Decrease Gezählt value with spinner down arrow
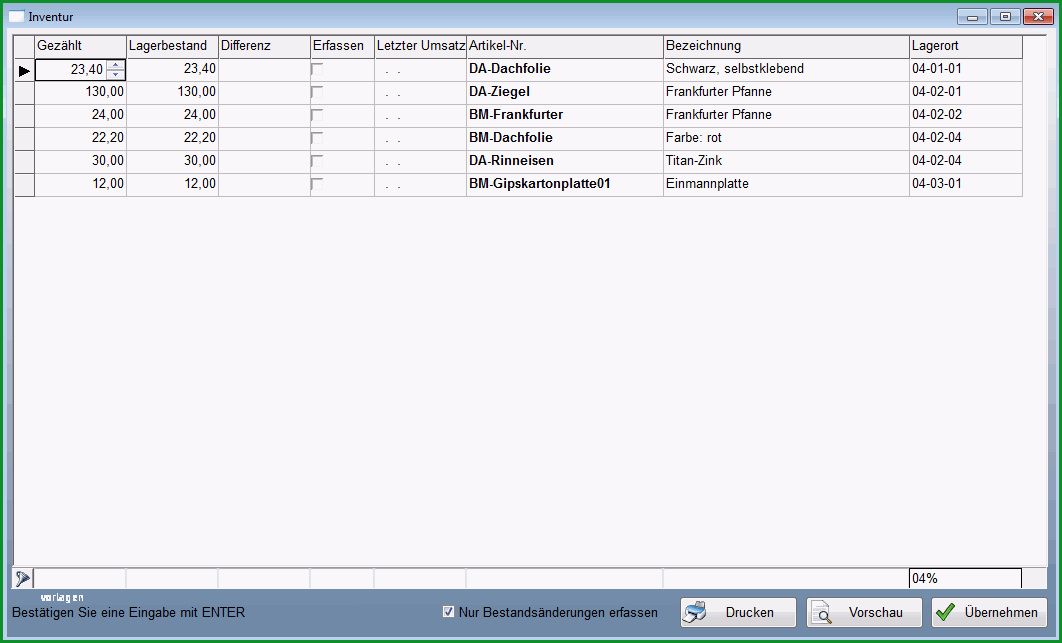Screen dimensions: 1062x643 click(116, 74)
